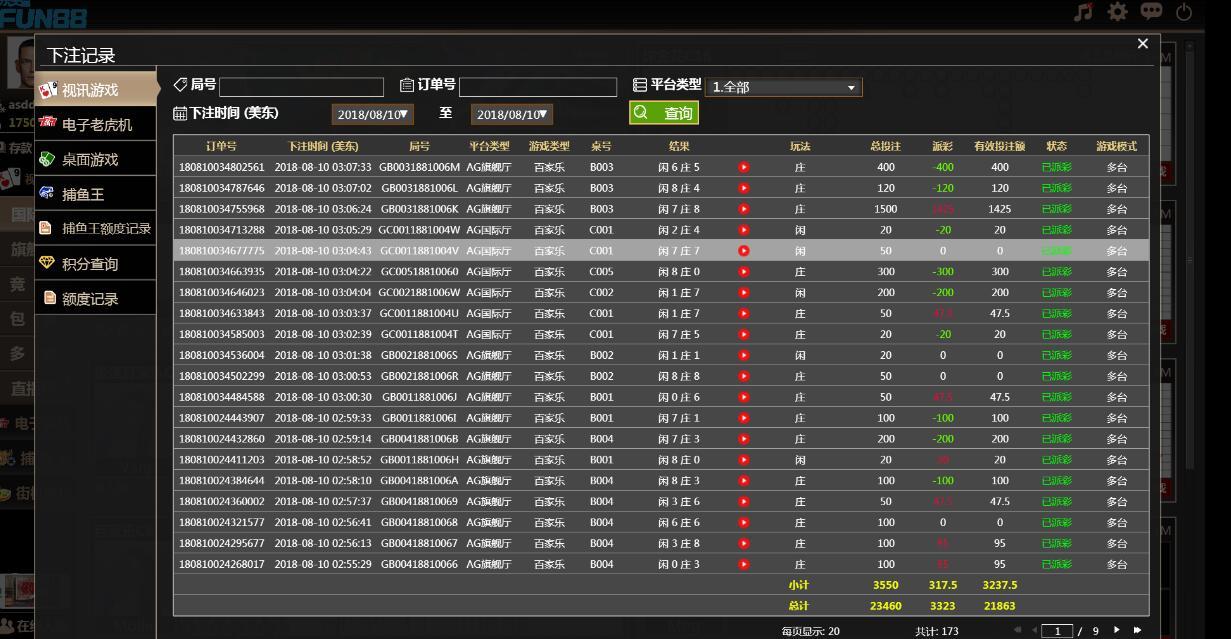The image size is (1231, 639).
Task: Focus the page number input box
Action: coord(1057,631)
